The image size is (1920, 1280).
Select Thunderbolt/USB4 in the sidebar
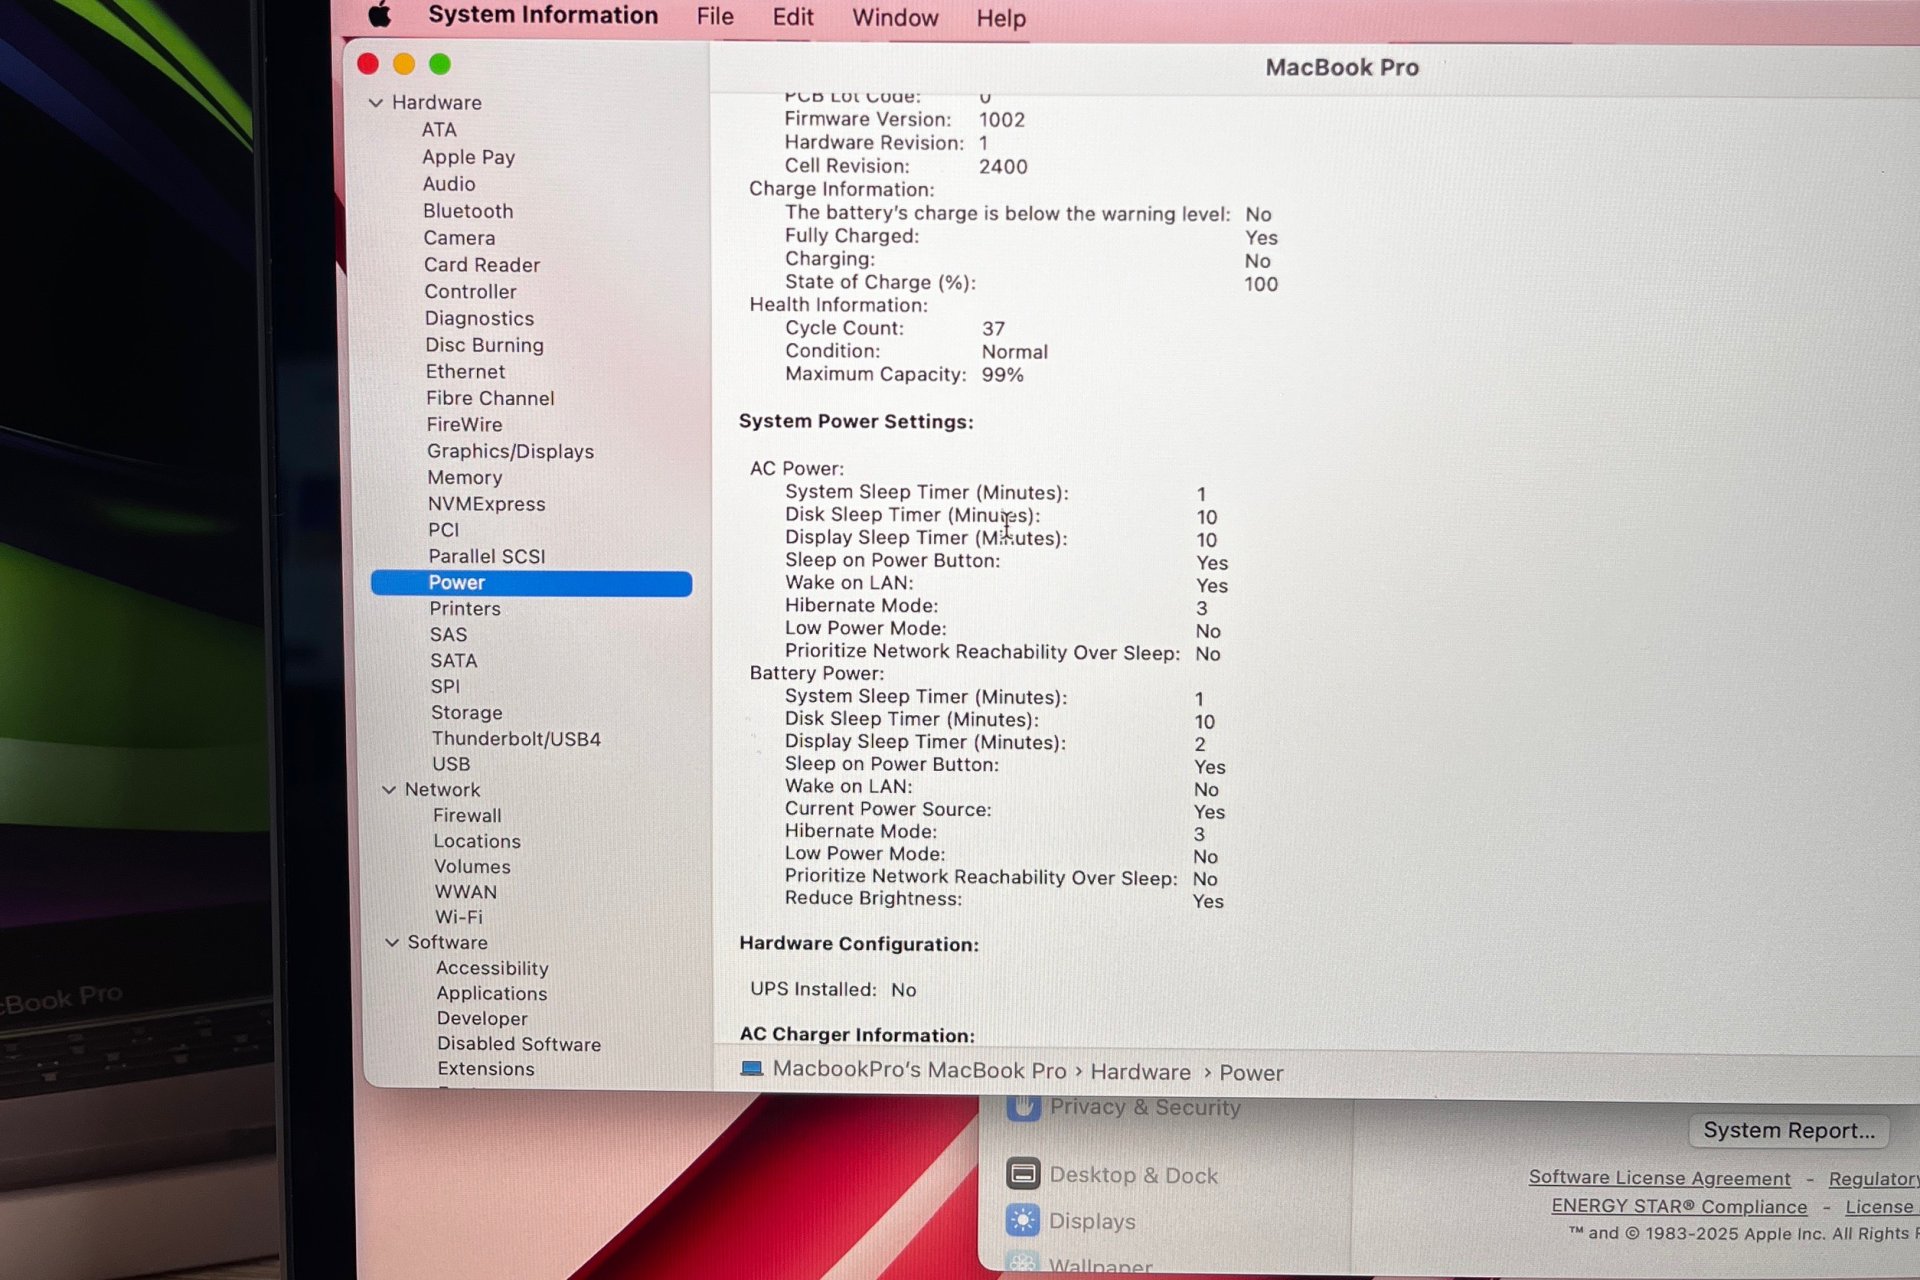(x=516, y=739)
